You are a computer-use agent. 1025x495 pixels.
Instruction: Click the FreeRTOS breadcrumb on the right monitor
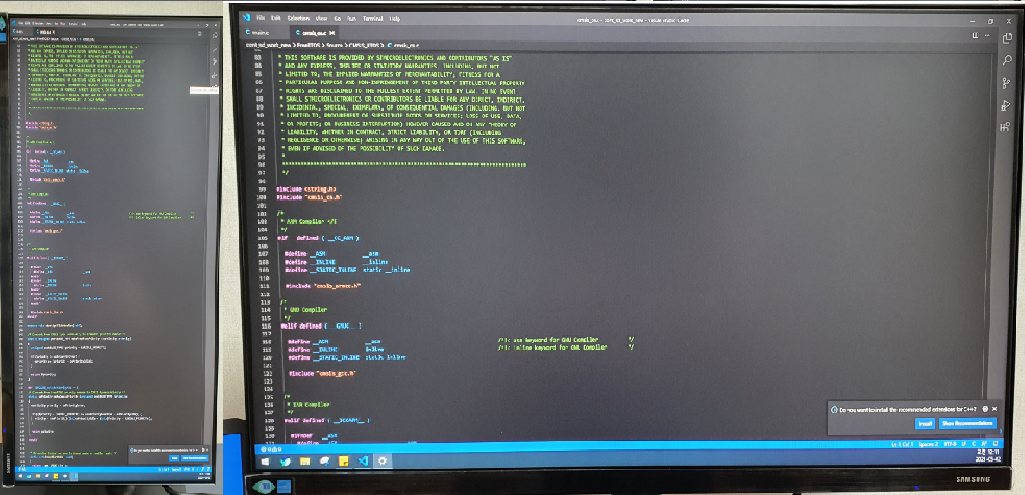click(309, 46)
